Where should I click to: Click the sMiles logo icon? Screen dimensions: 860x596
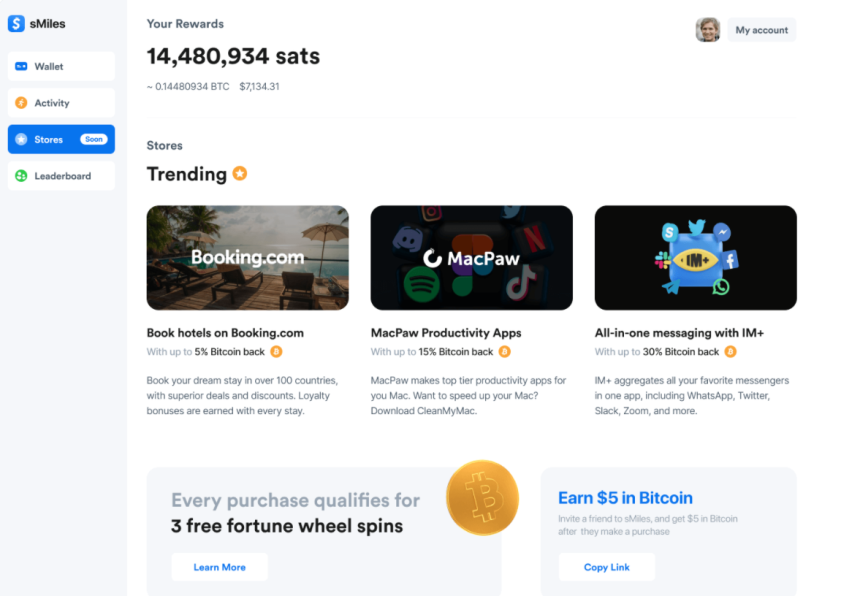16,23
